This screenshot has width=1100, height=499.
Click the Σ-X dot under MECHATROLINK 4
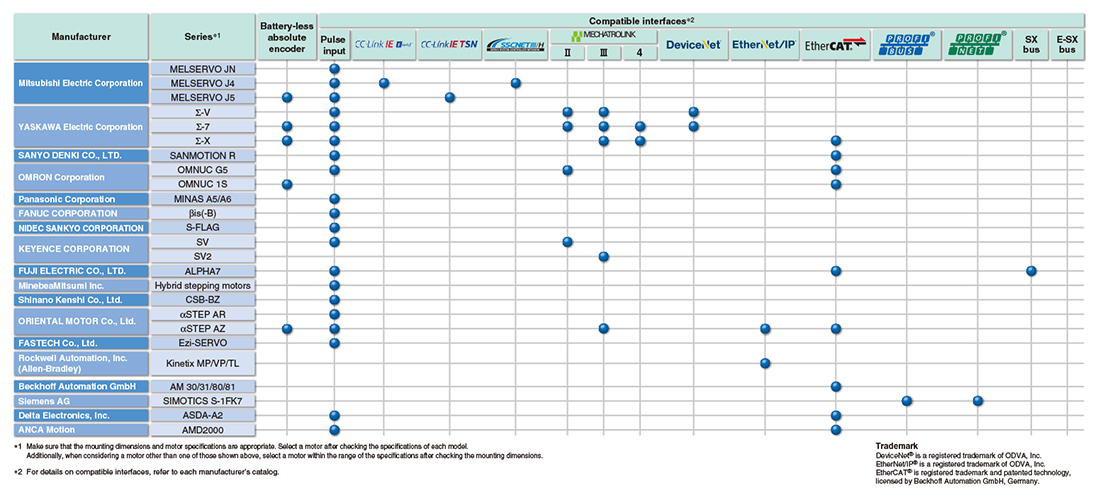[x=639, y=141]
